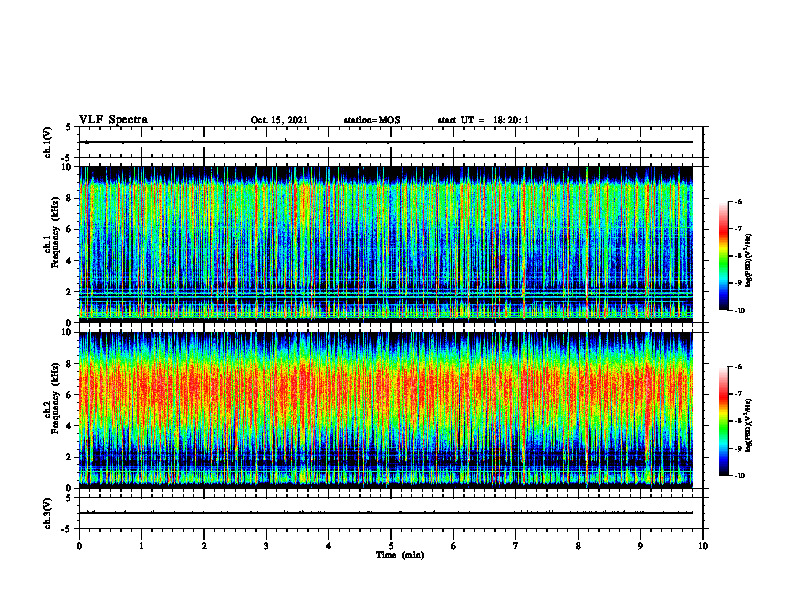Click the 'VLF Spectra' title text
Viewport: 792px width, 612px height.
(x=113, y=120)
